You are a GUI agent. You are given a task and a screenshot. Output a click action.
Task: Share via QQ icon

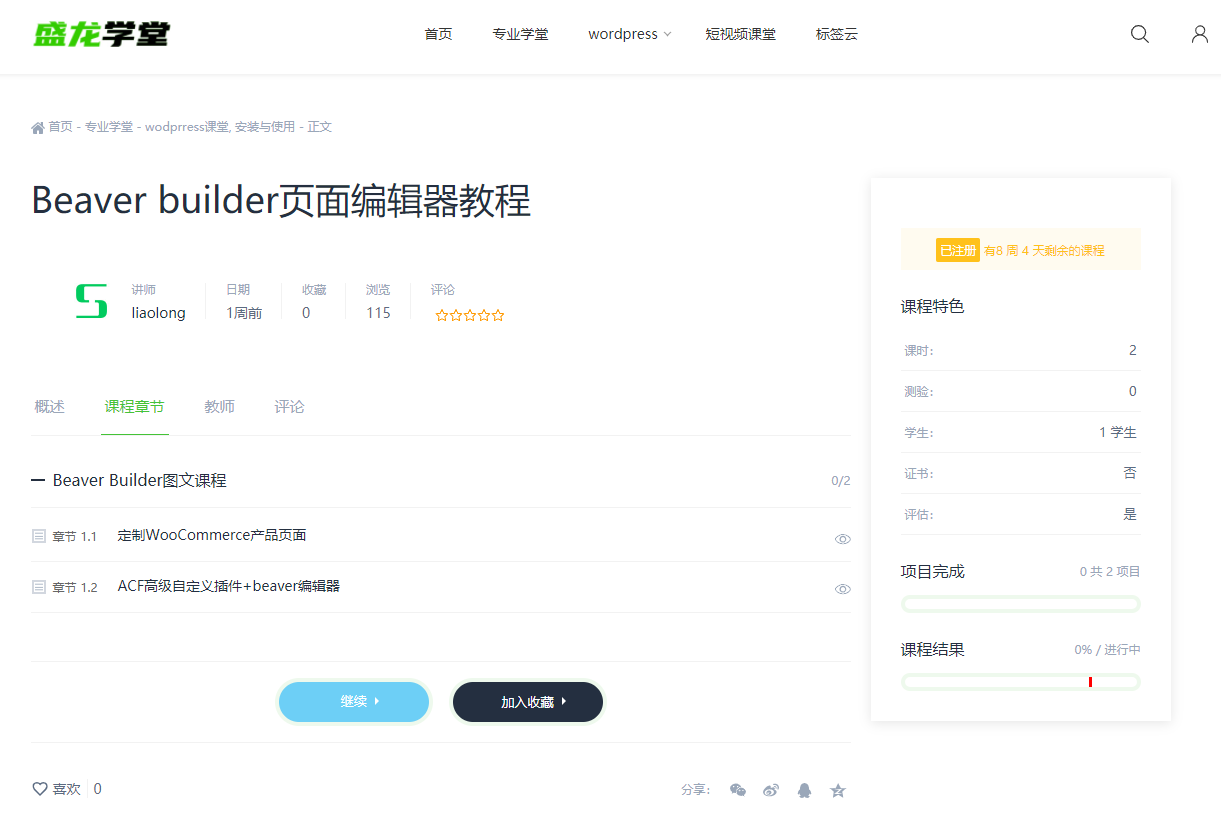[805, 790]
